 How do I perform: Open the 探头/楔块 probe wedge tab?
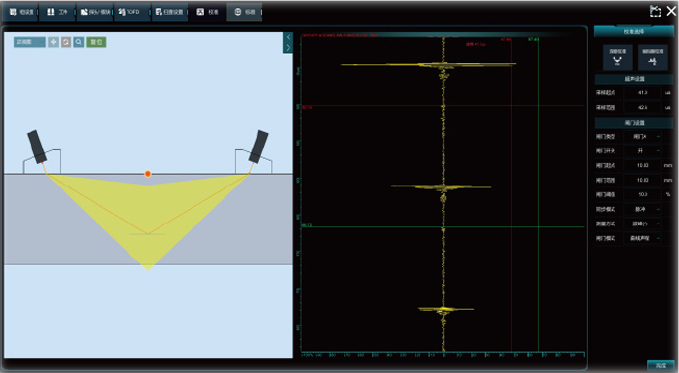95,12
